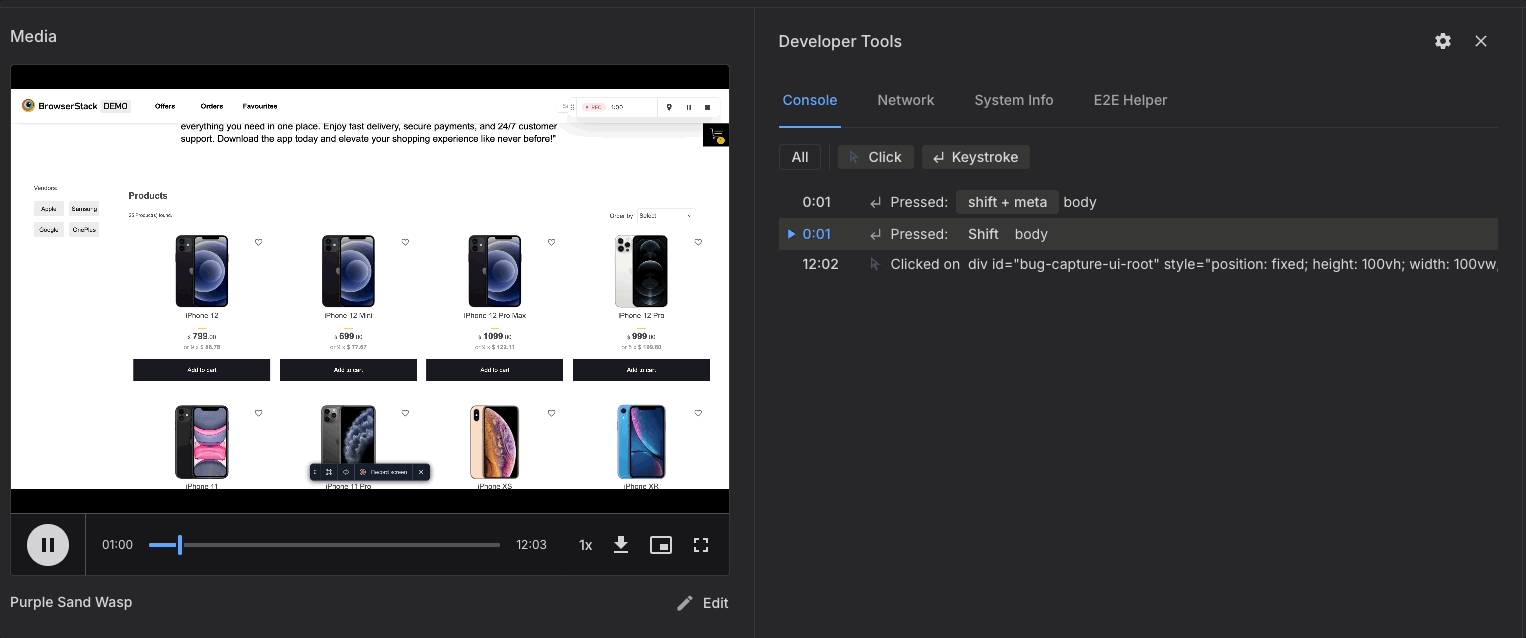Click the recorder stop icon in video
This screenshot has width=1526, height=638.
pyautogui.click(x=707, y=107)
